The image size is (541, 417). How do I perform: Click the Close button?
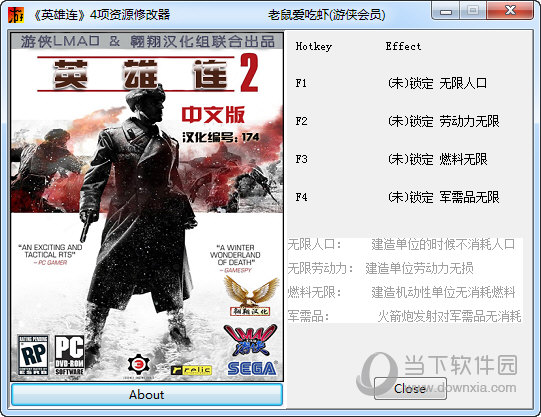click(x=410, y=388)
